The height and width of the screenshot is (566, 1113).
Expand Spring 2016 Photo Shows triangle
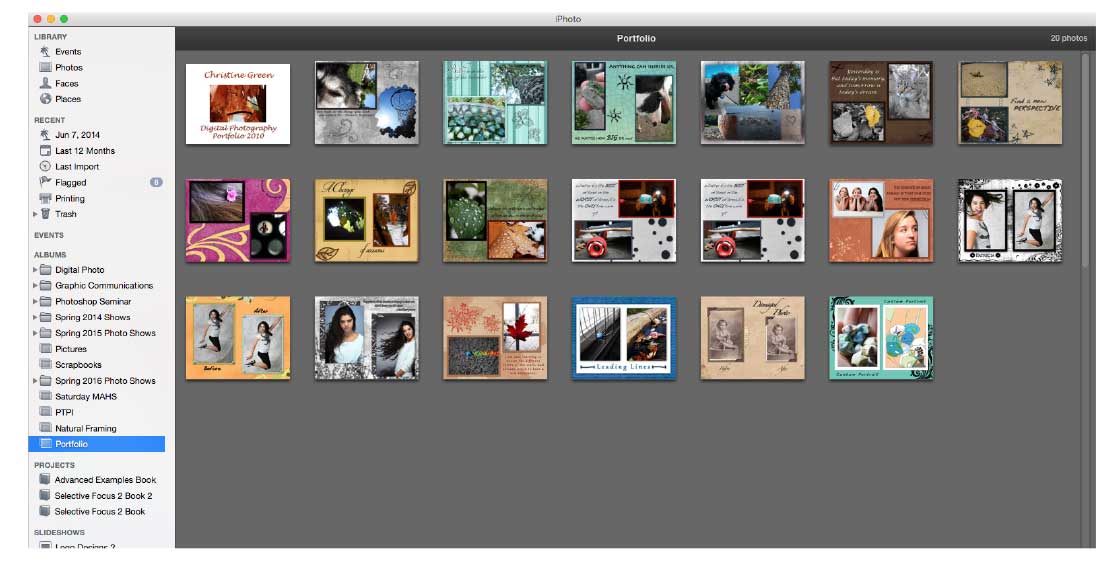coord(35,381)
